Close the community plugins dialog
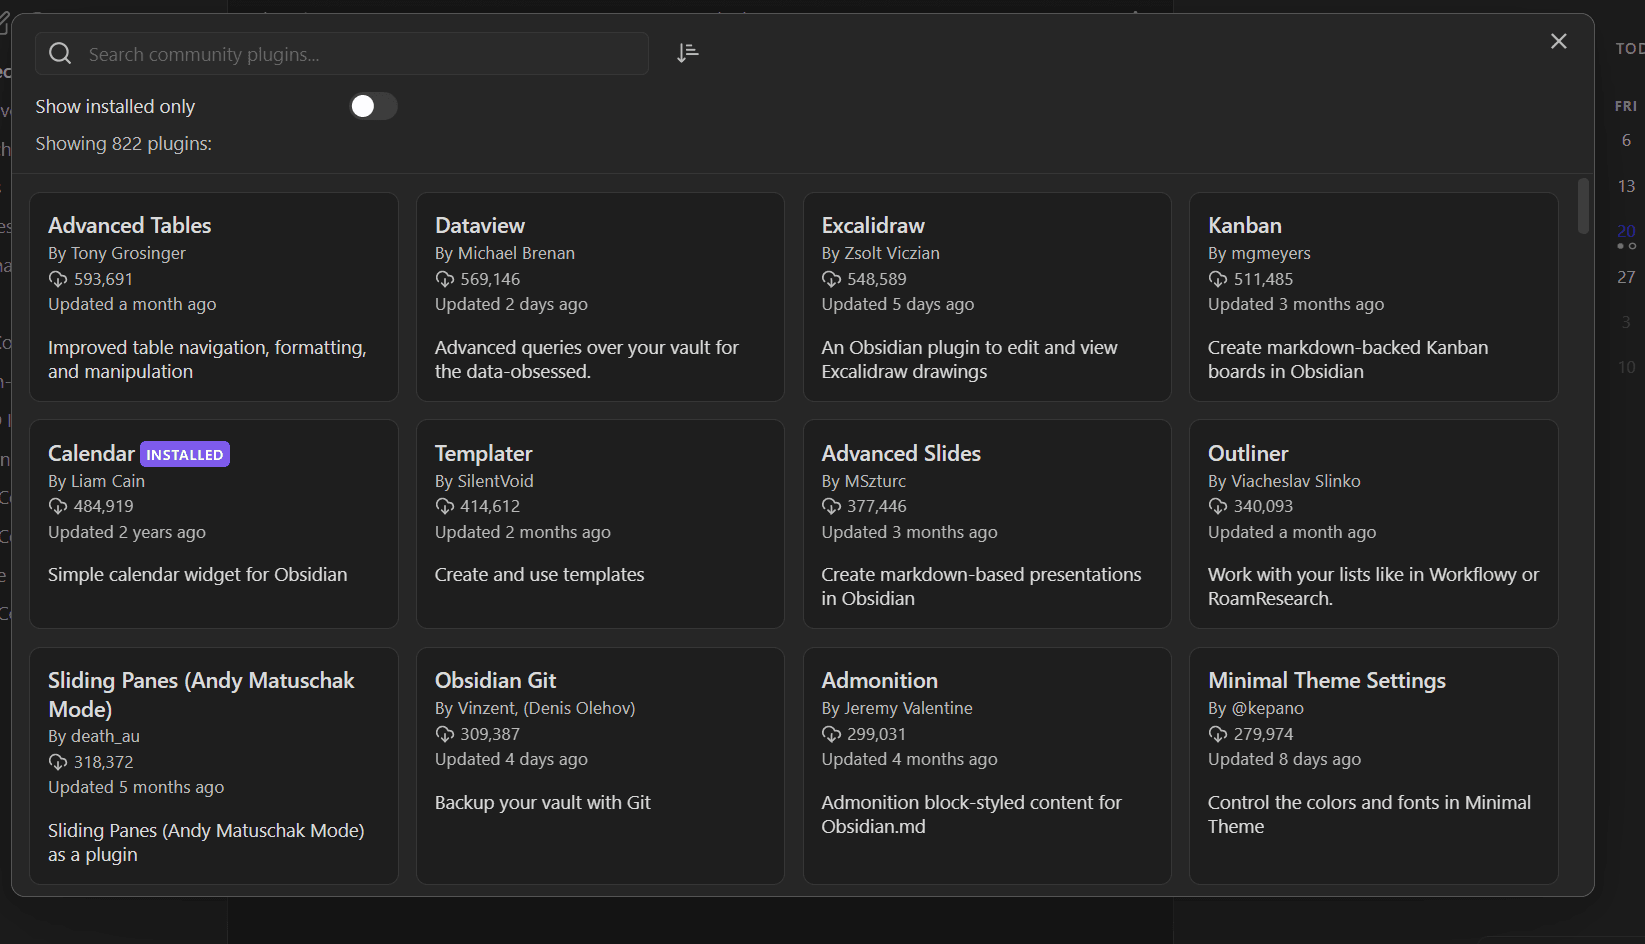This screenshot has height=944, width=1645. click(1558, 41)
